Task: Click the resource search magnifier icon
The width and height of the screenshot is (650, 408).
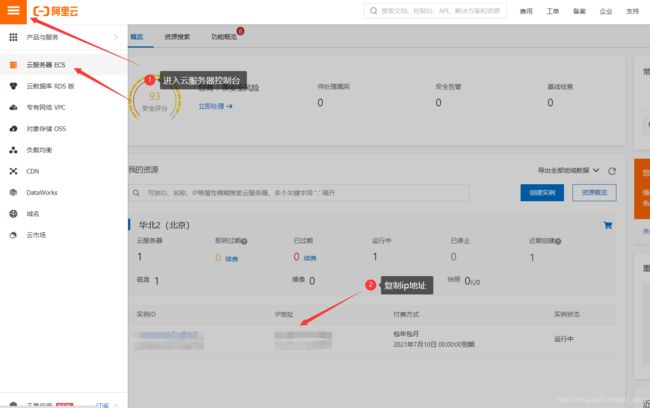Action: 136,193
